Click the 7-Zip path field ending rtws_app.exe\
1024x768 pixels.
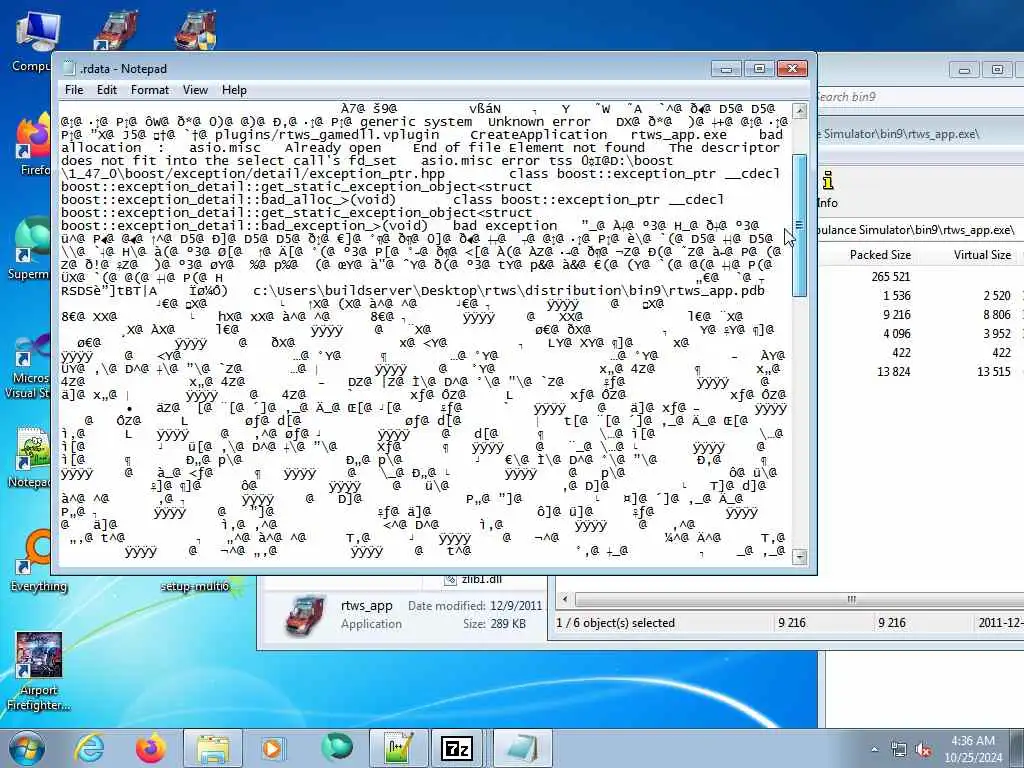[917, 230]
